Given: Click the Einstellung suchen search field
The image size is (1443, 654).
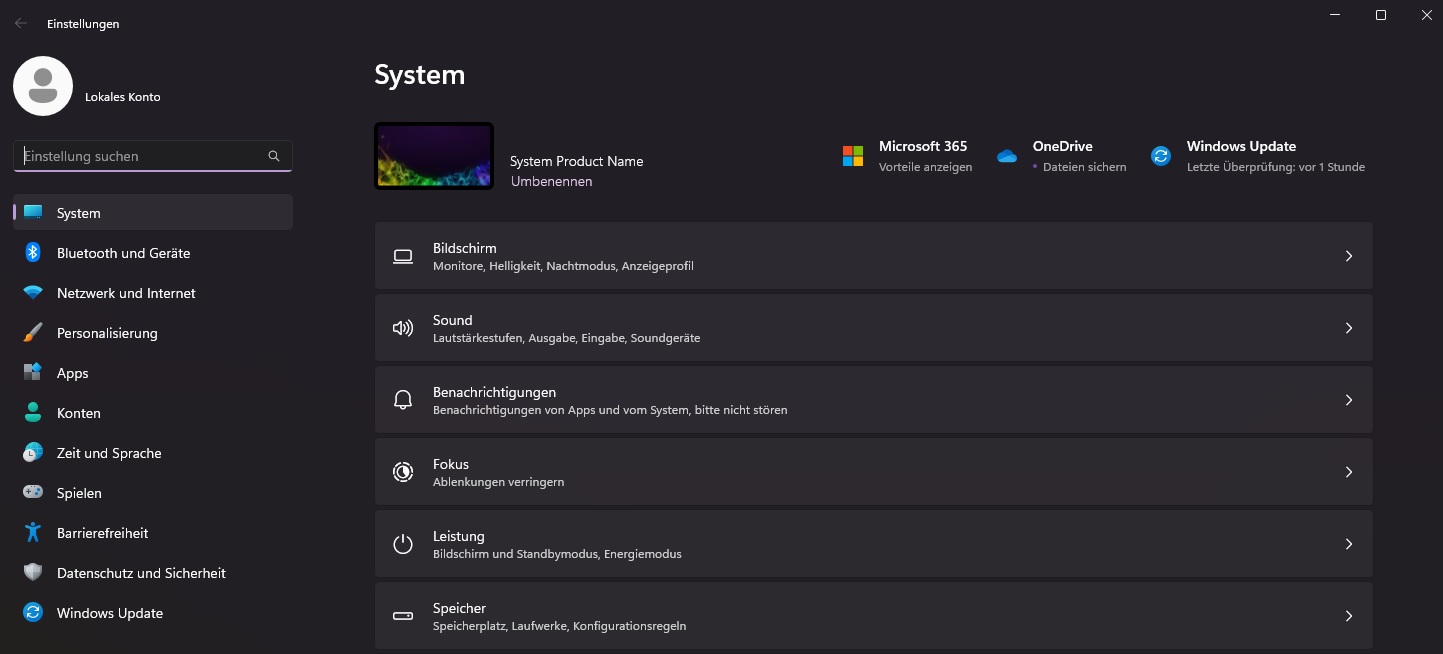Looking at the screenshot, I should 152,156.
